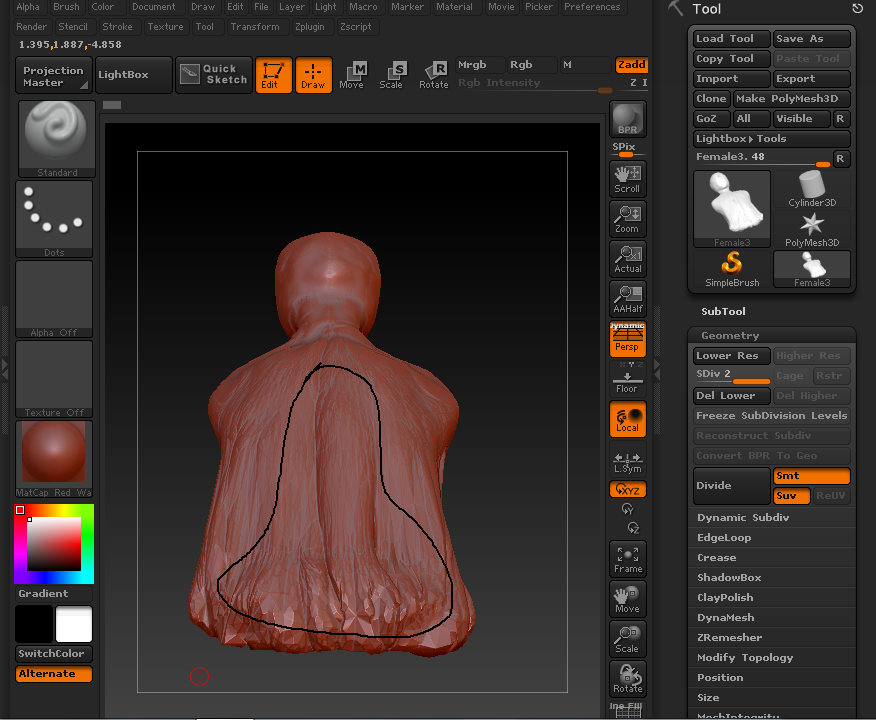The image size is (876, 720).
Task: Open the Preferences menu
Action: [x=592, y=7]
